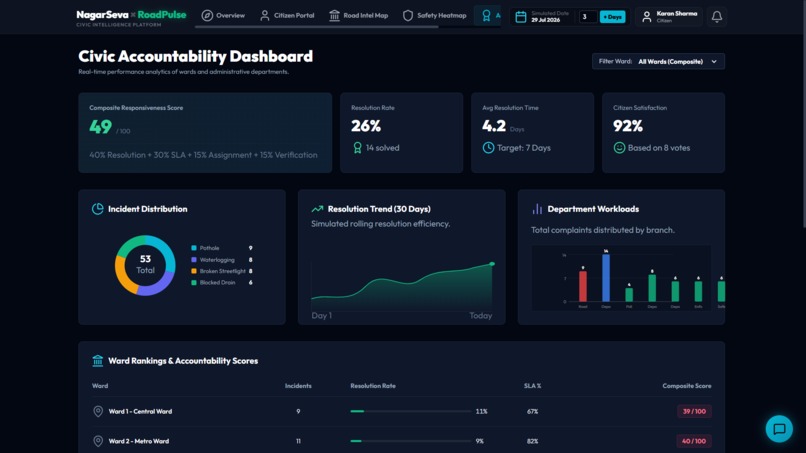Click the location pin for Ward 1 - Central Ward
806x453 pixels.
pos(98,411)
